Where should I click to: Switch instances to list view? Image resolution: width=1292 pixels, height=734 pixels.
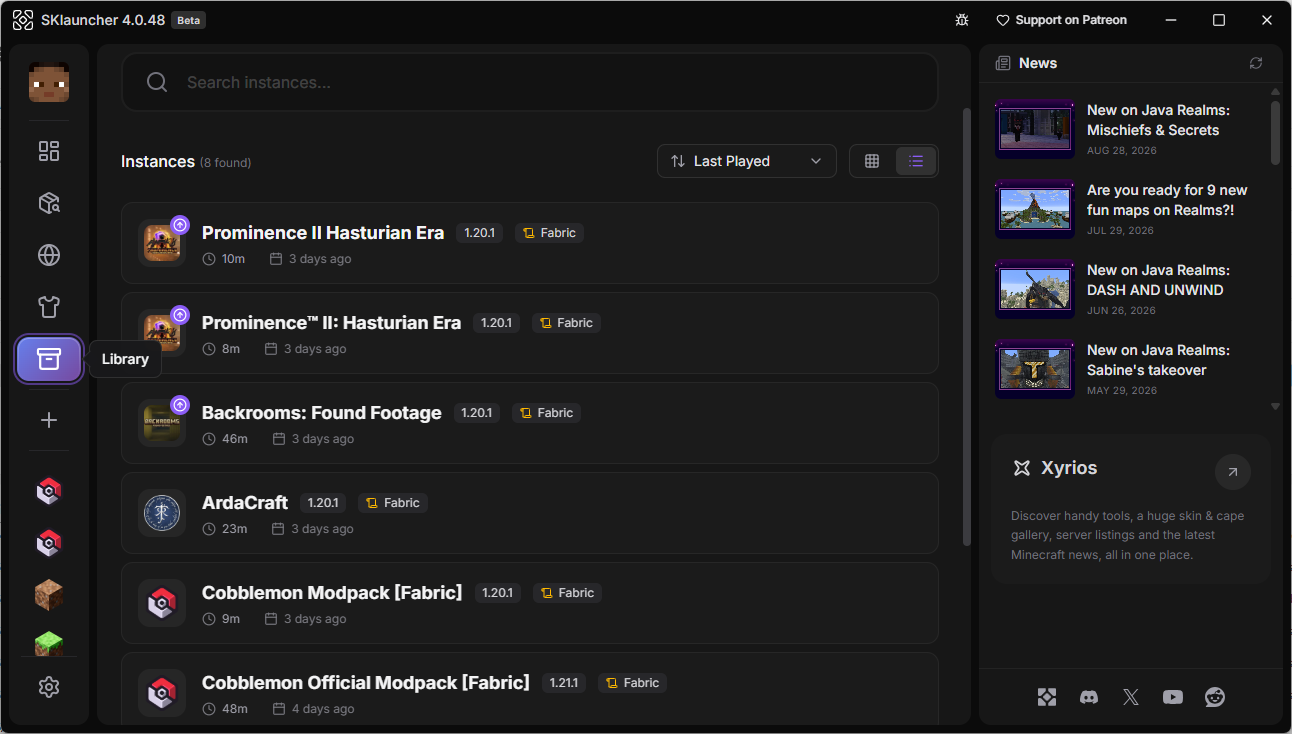tap(916, 161)
